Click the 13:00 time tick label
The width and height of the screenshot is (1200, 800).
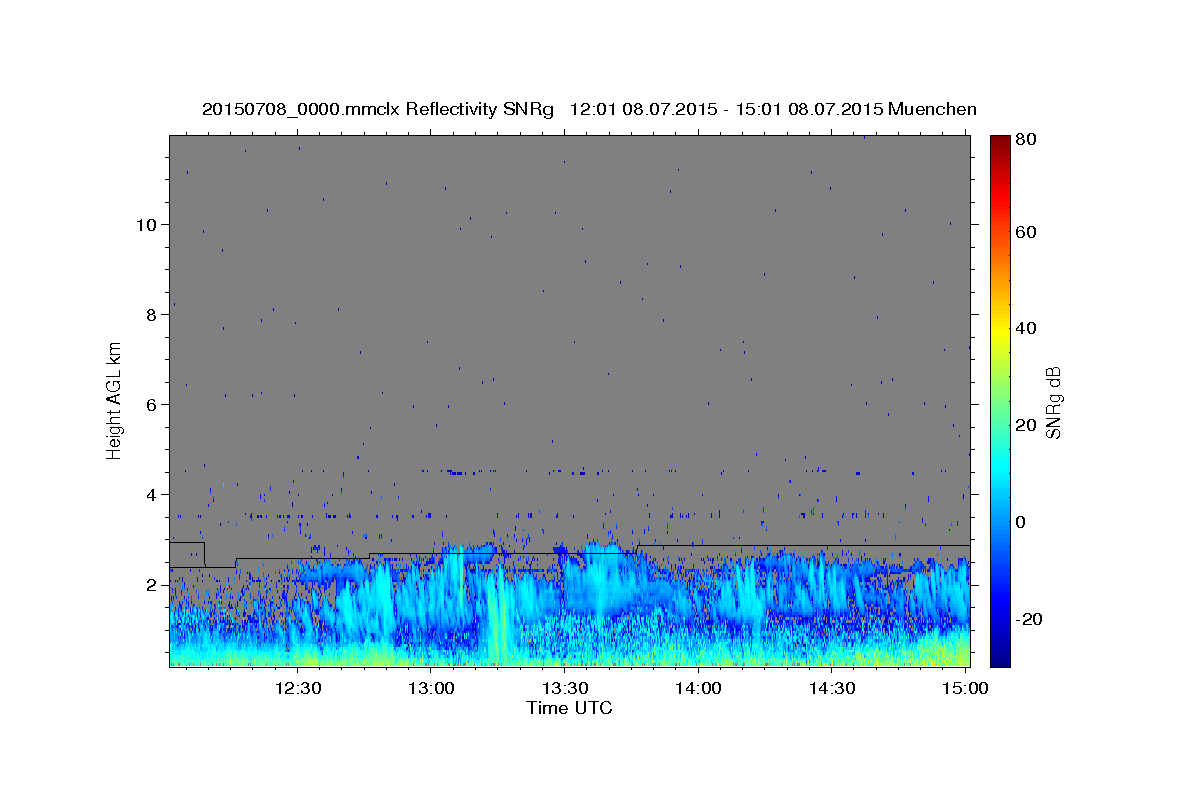pyautogui.click(x=431, y=689)
